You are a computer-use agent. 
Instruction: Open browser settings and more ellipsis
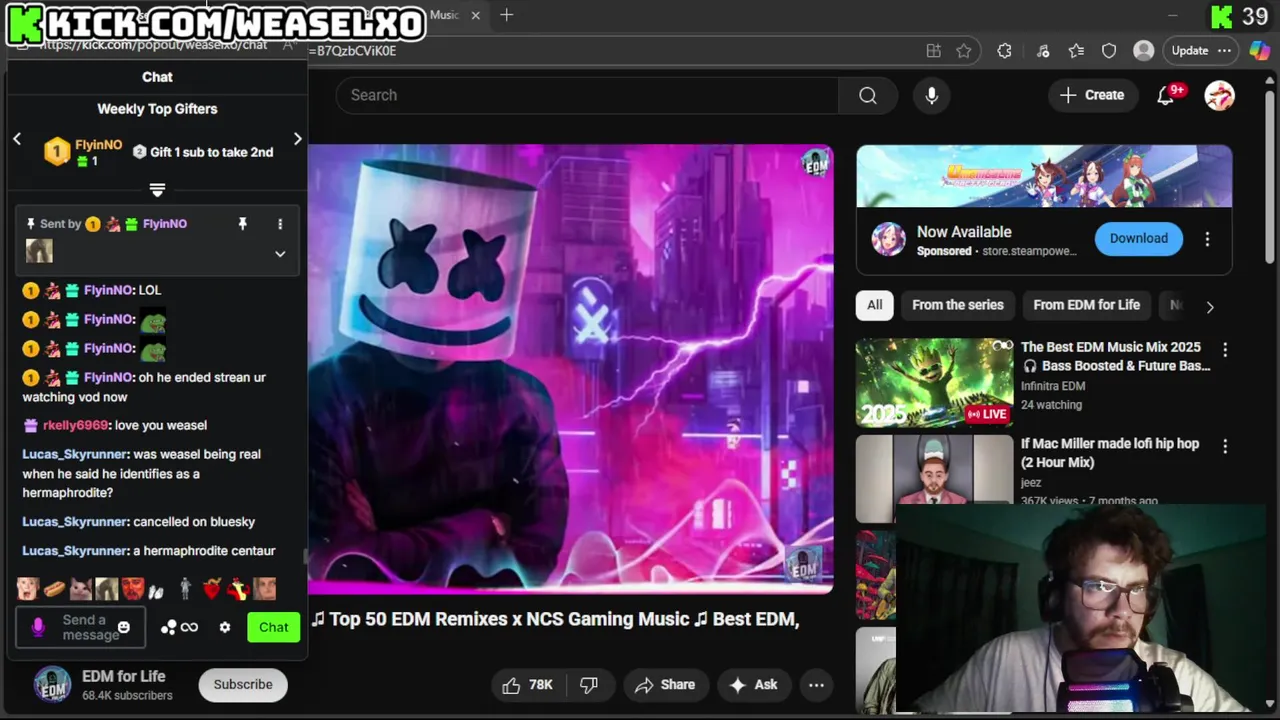[1224, 51]
